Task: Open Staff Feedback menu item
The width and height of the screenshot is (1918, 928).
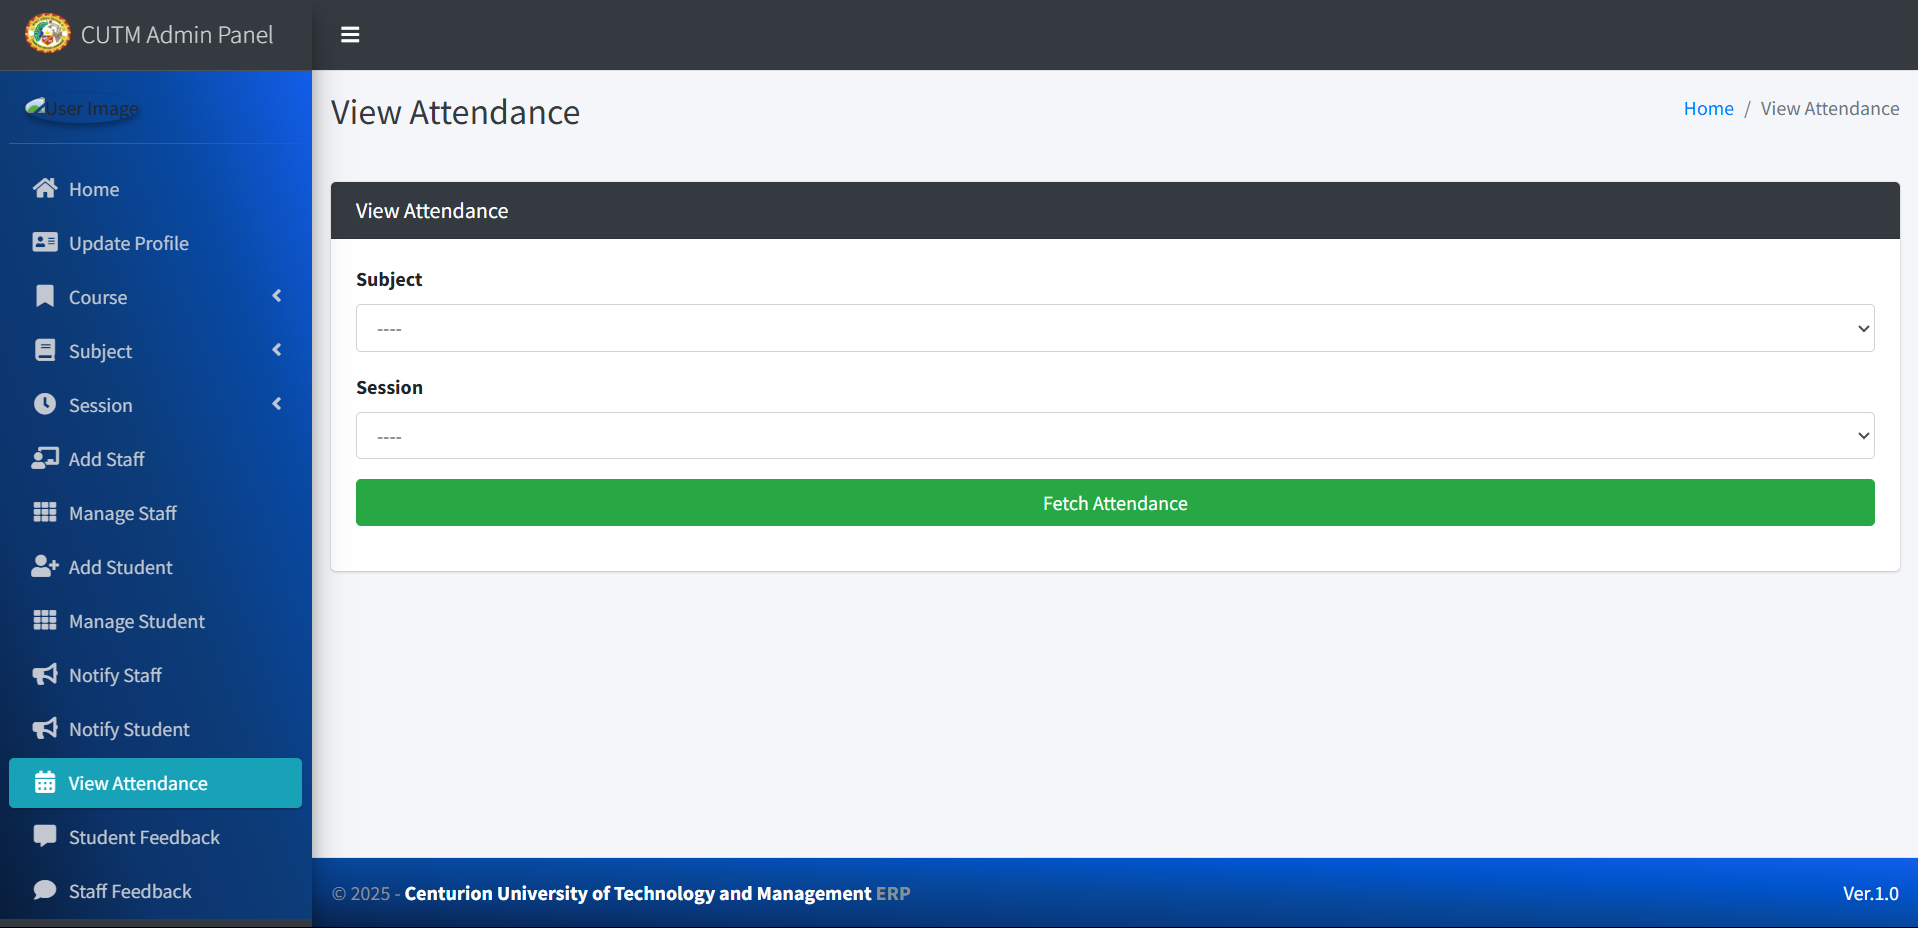Action: [155, 891]
